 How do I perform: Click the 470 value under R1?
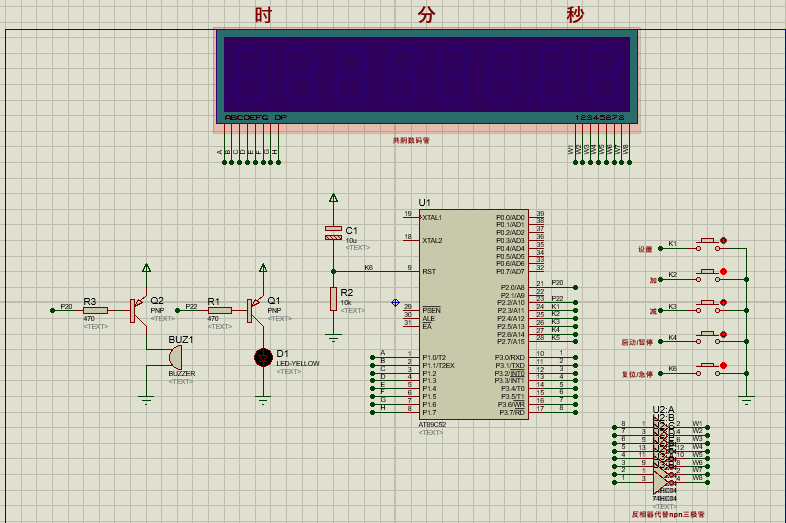click(x=213, y=319)
